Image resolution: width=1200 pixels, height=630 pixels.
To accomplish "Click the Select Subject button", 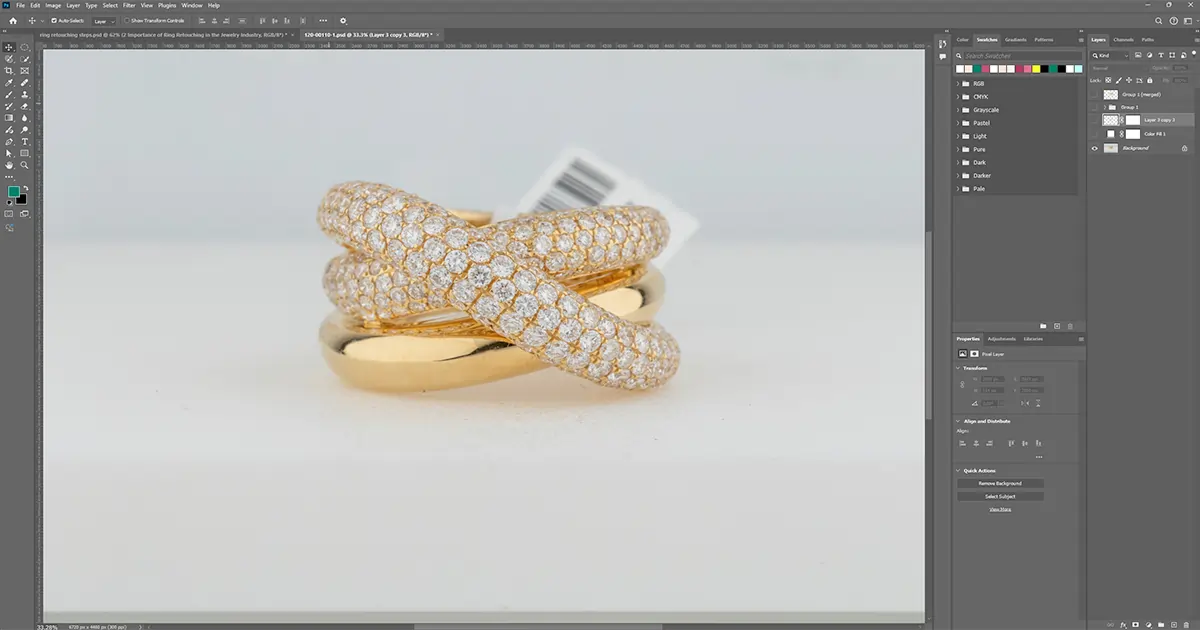I will pyautogui.click(x=1000, y=496).
